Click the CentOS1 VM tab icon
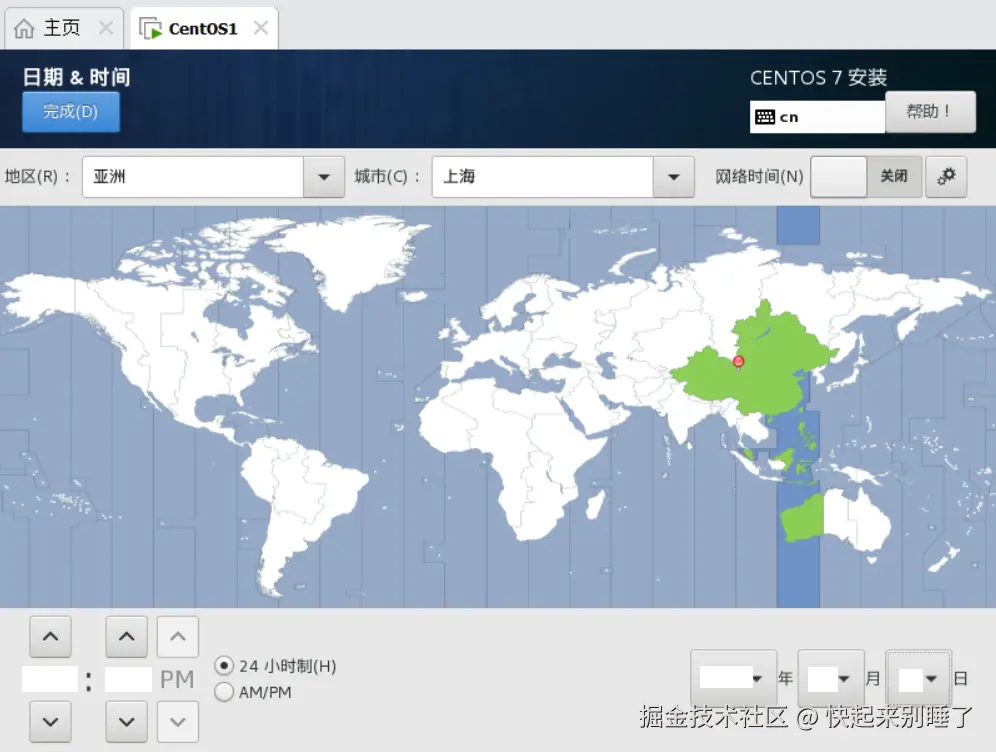This screenshot has width=996, height=752. click(x=151, y=29)
